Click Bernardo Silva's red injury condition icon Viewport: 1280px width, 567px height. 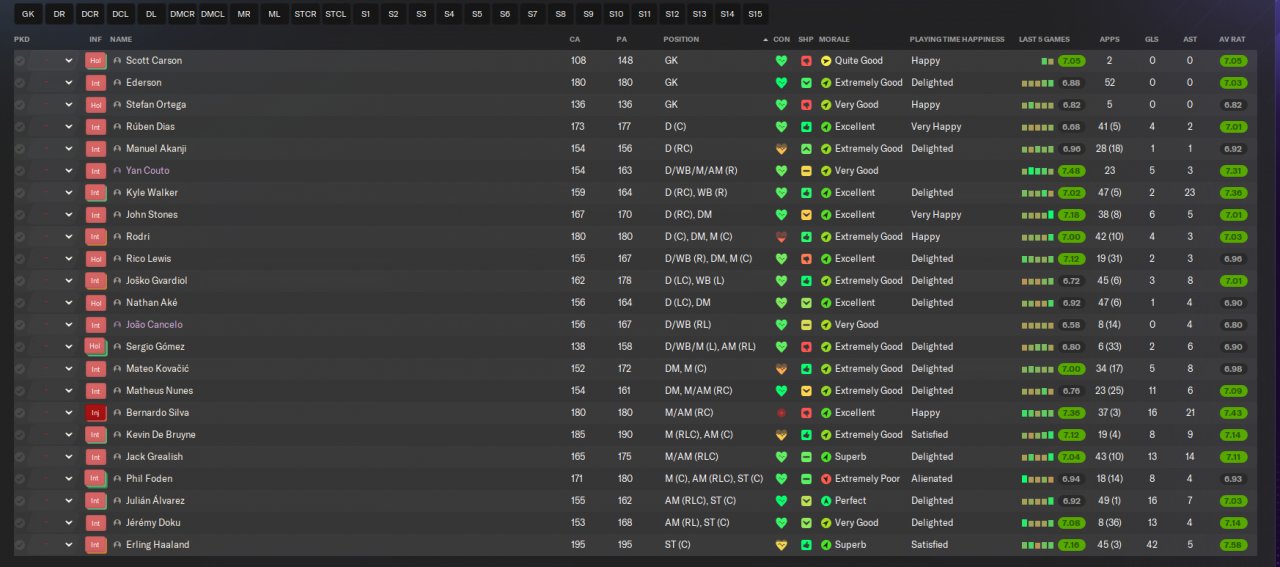tap(781, 413)
